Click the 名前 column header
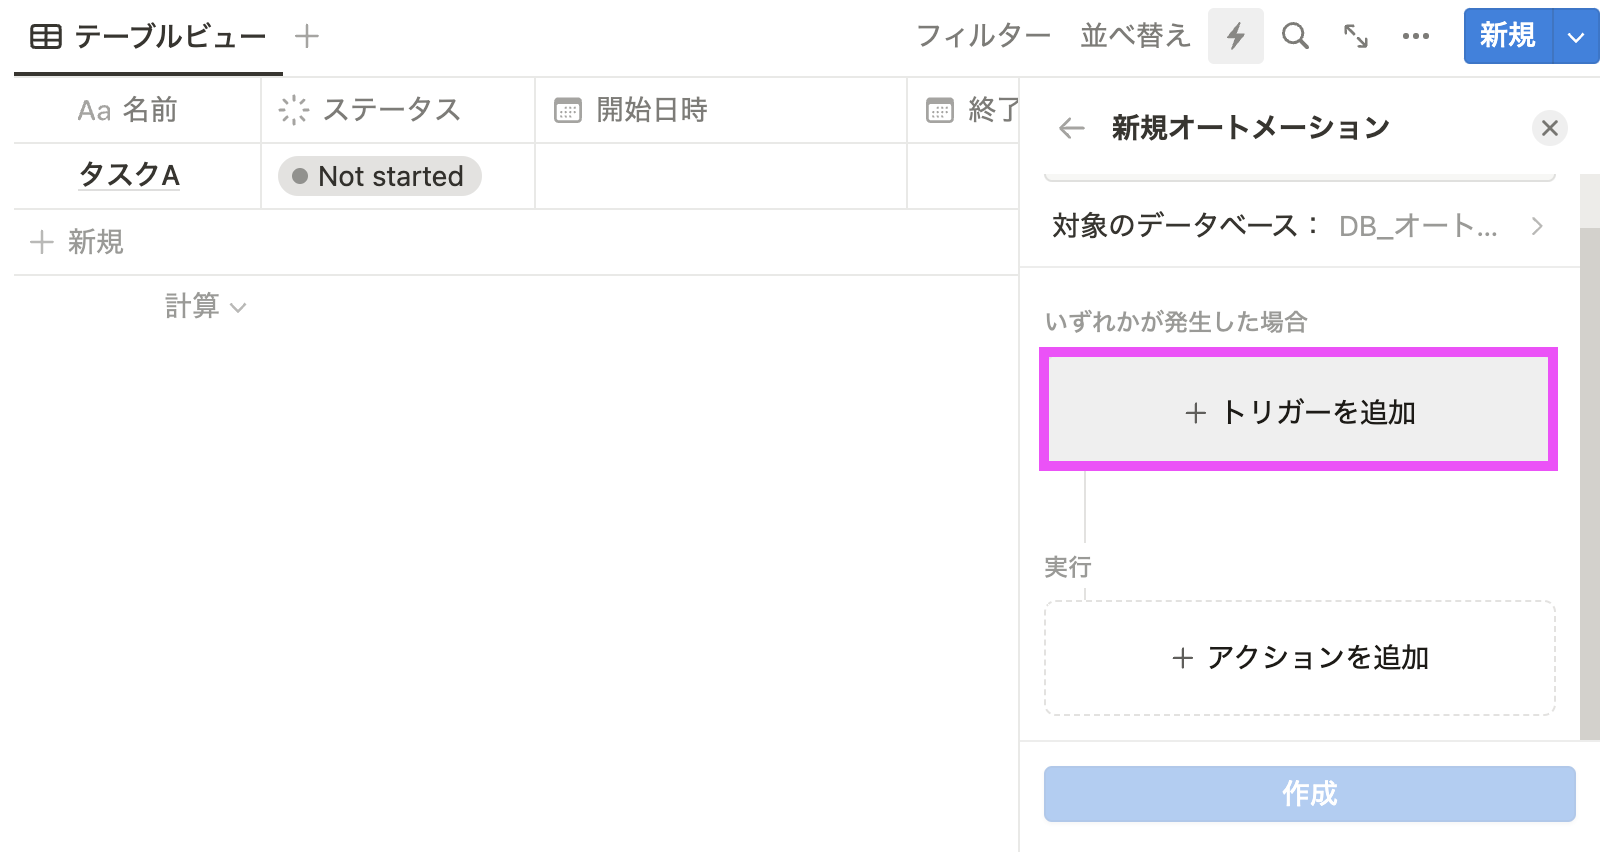Image resolution: width=1602 pixels, height=852 pixels. (137, 110)
